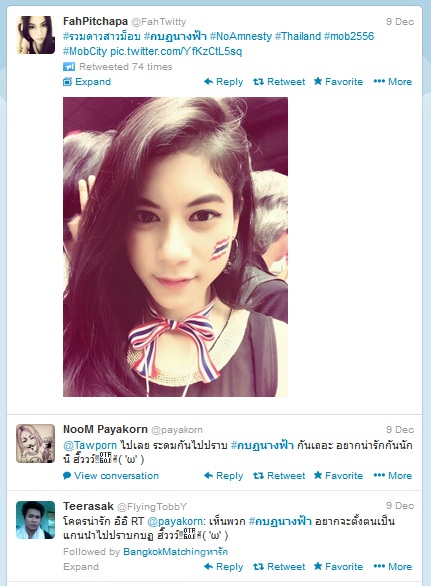This screenshot has height=586, width=431.
Task: Open the pic.twitter.com photo link
Action: coord(176,51)
